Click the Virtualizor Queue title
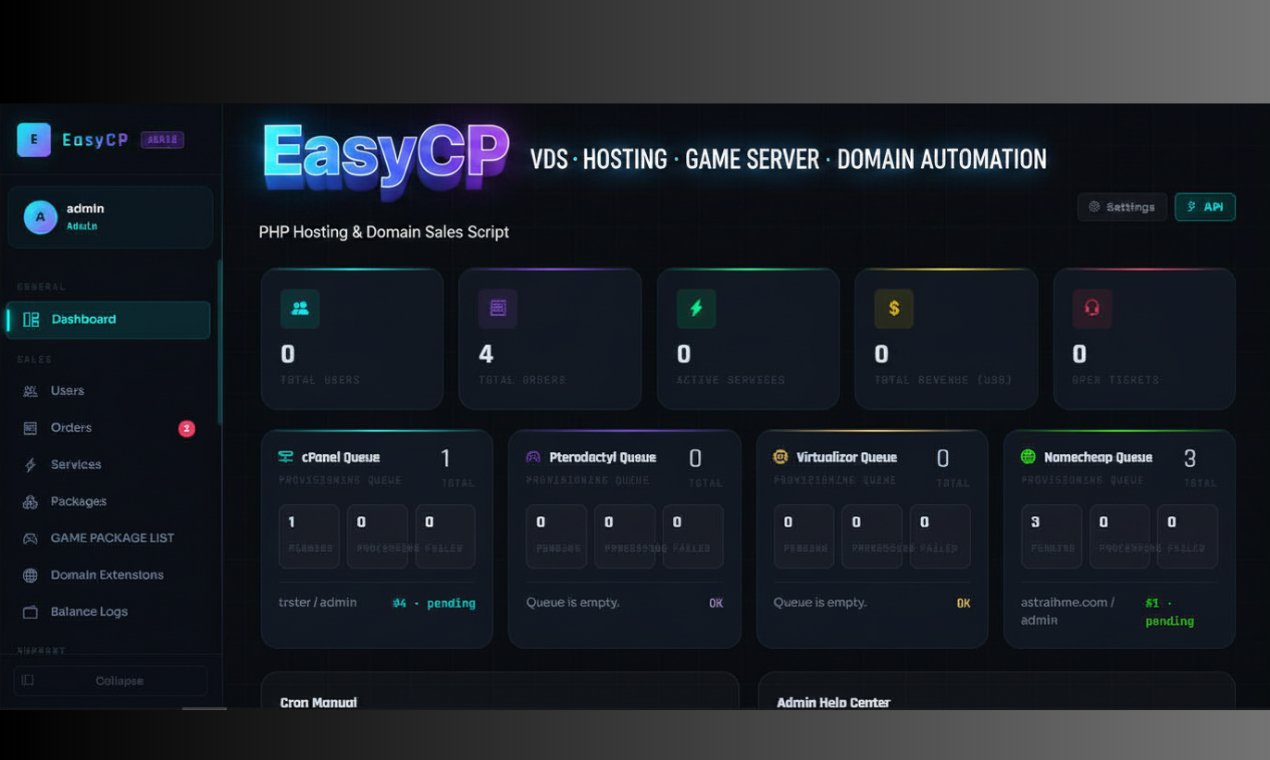 [x=847, y=458]
